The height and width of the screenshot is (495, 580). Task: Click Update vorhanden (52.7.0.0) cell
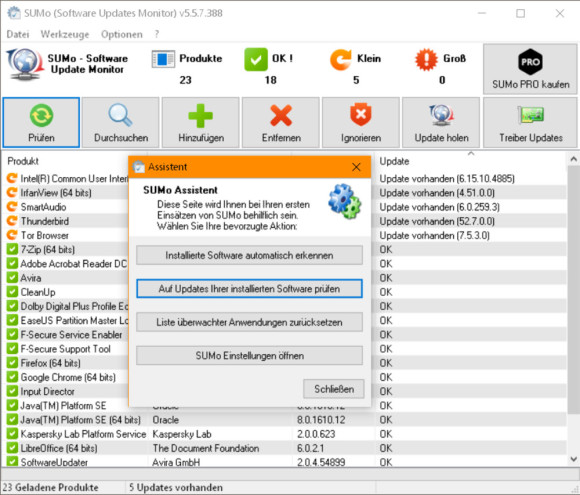(x=437, y=221)
